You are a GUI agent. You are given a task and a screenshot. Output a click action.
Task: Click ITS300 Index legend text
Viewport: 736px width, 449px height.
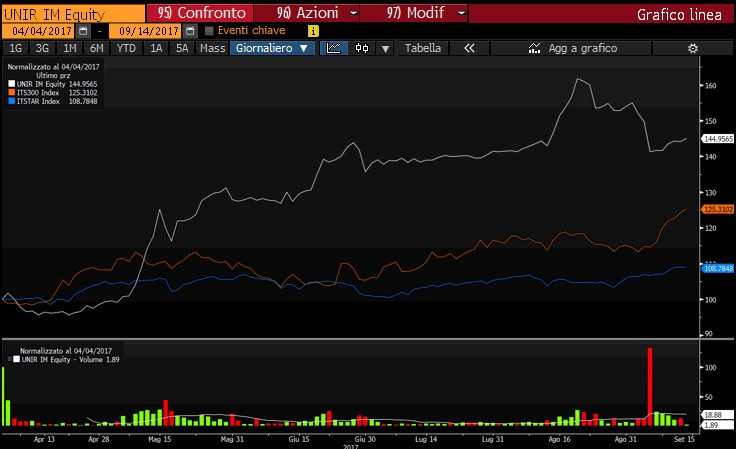(x=38, y=93)
